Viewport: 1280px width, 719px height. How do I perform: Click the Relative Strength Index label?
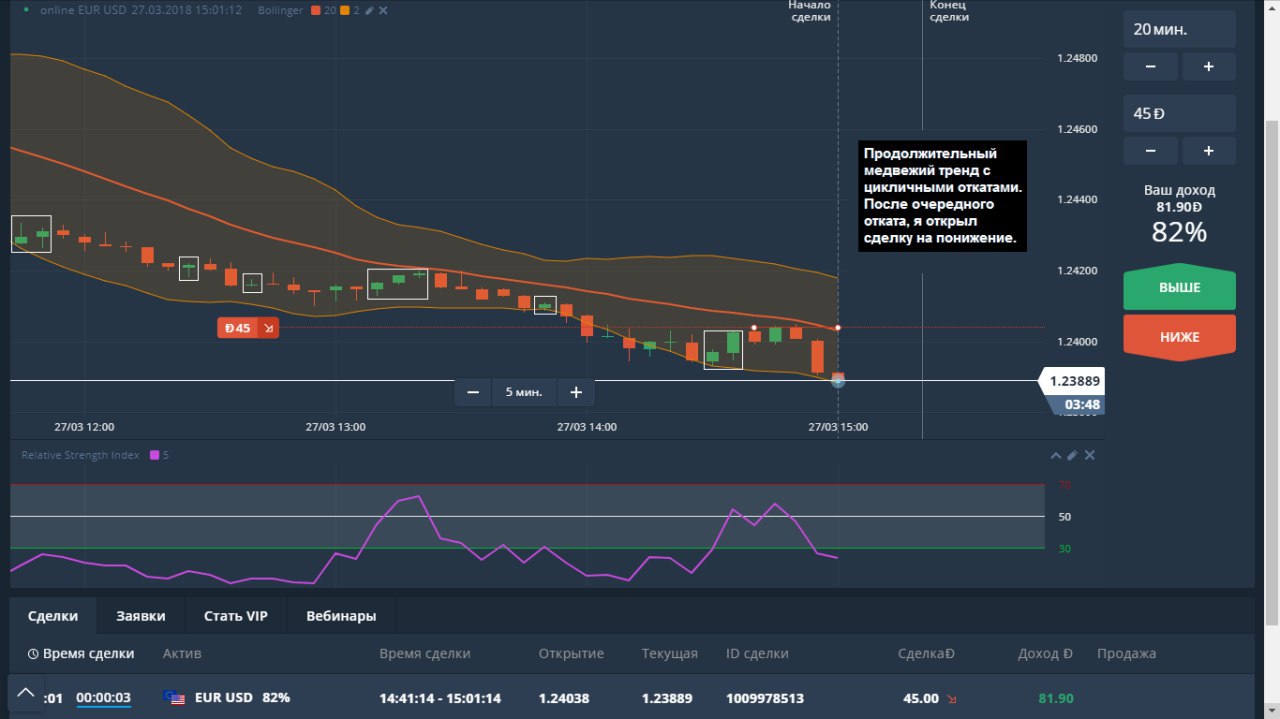pos(81,455)
